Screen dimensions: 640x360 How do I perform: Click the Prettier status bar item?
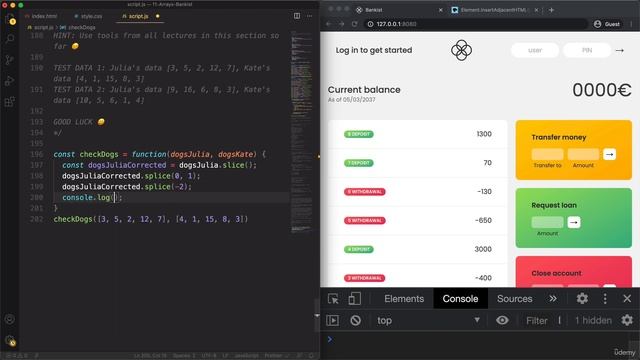277,356
